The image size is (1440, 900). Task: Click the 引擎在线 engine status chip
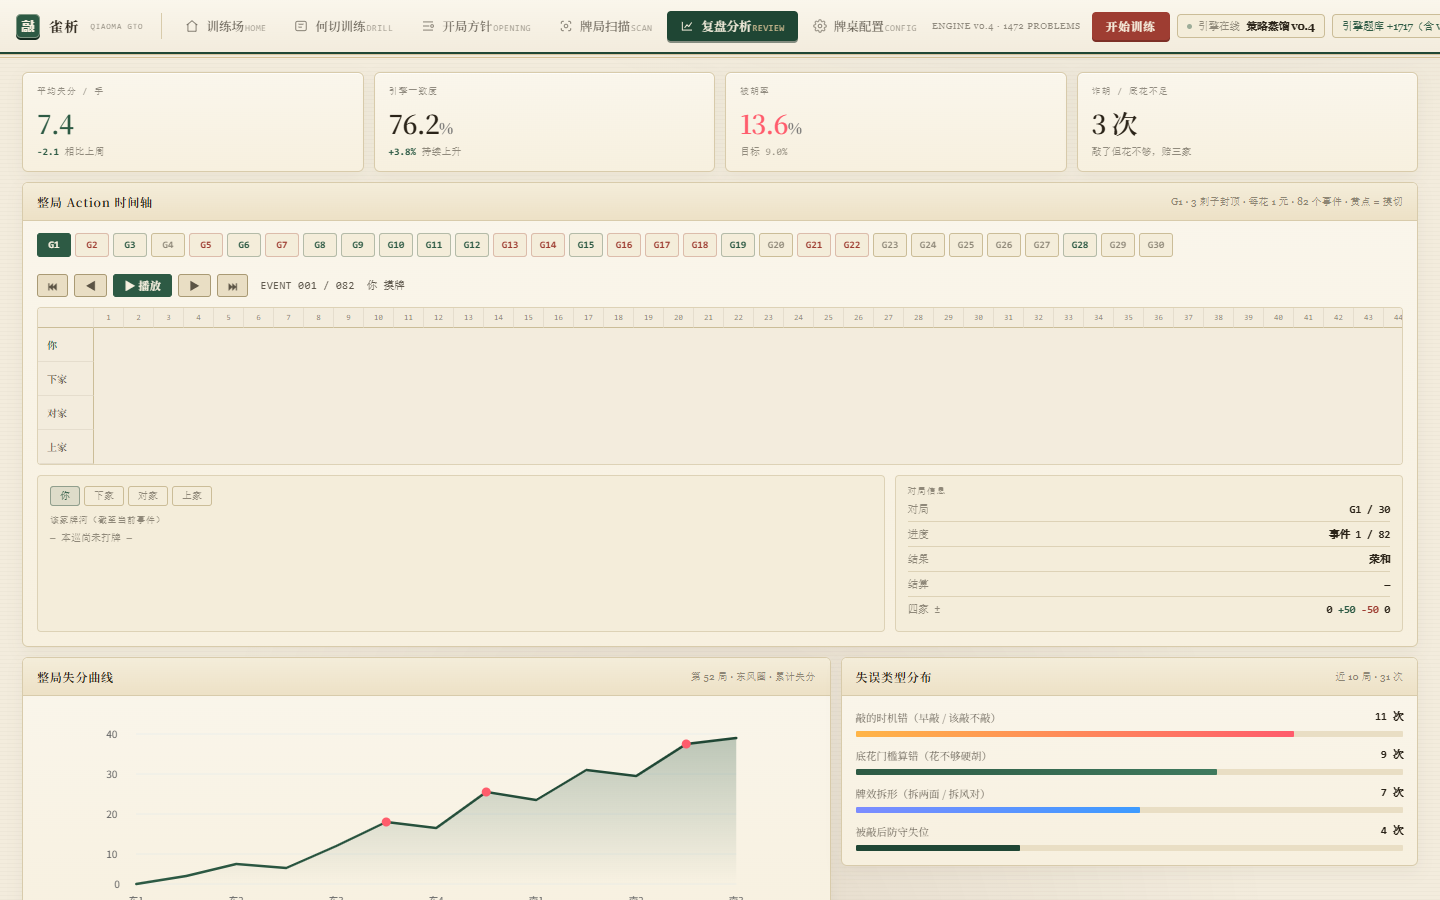[1251, 27]
